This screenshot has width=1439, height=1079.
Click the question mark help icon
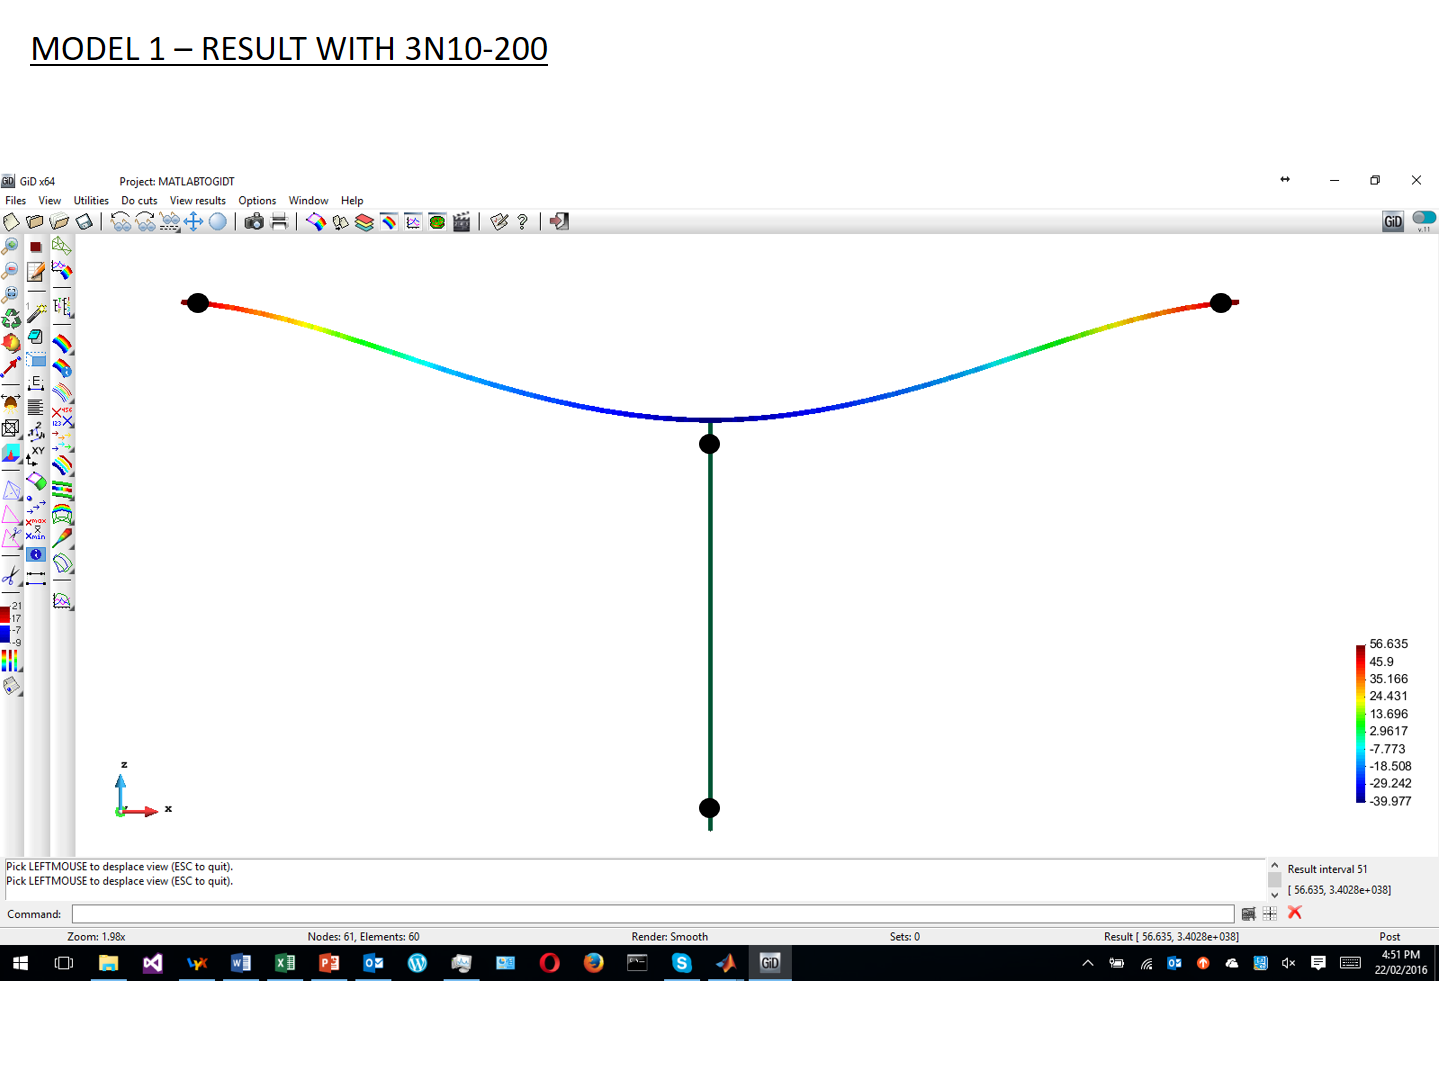pos(522,222)
